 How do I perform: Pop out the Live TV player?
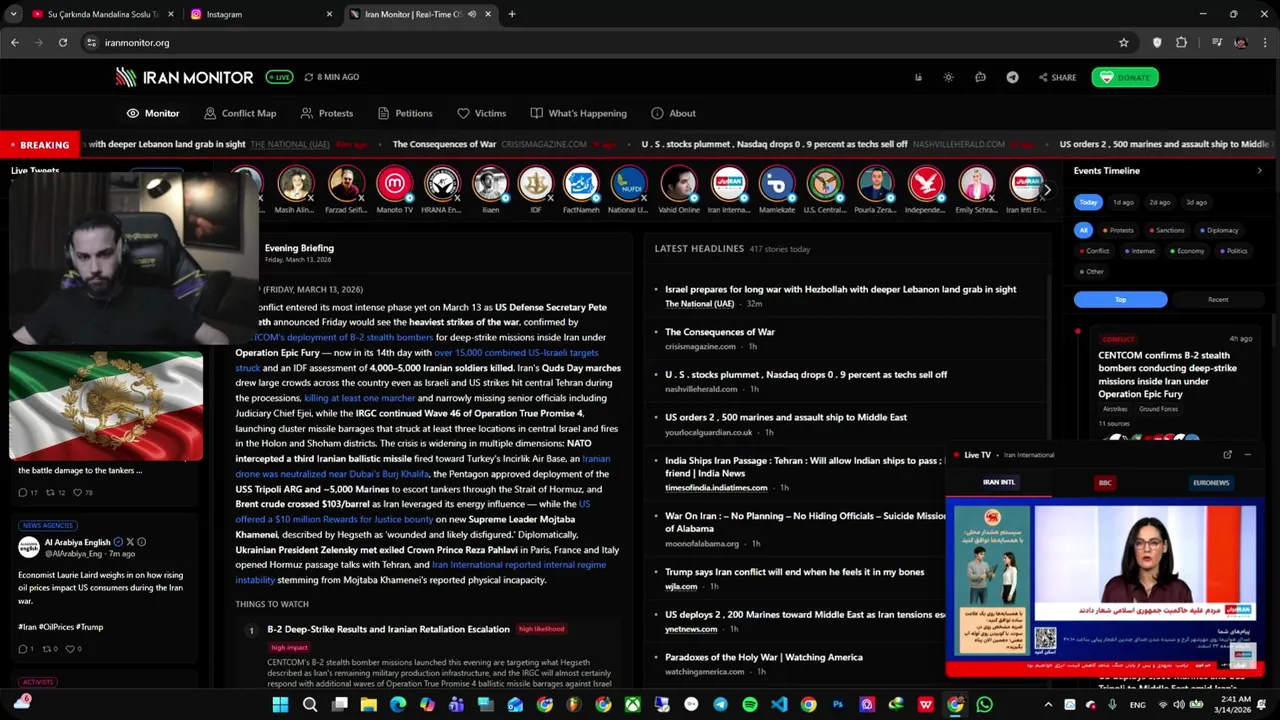click(x=1227, y=455)
